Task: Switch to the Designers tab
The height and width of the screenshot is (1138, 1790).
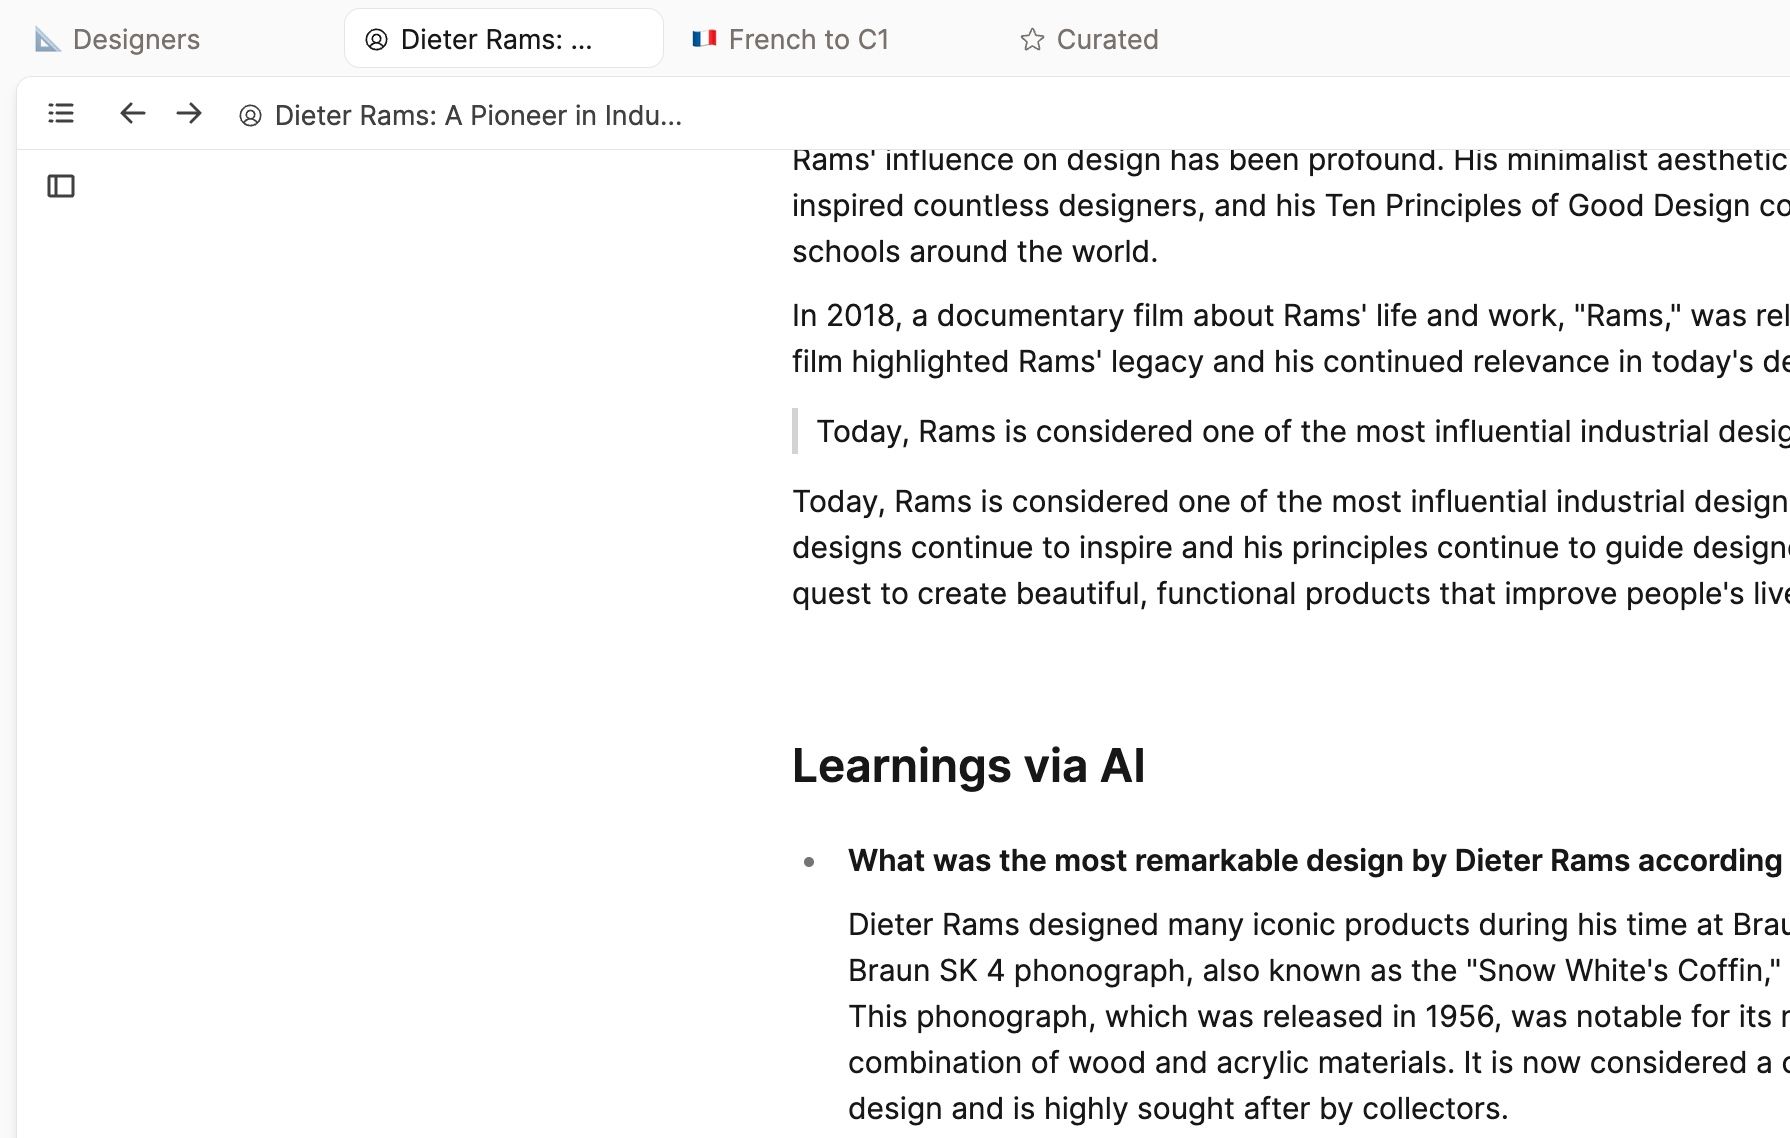Action: point(136,40)
